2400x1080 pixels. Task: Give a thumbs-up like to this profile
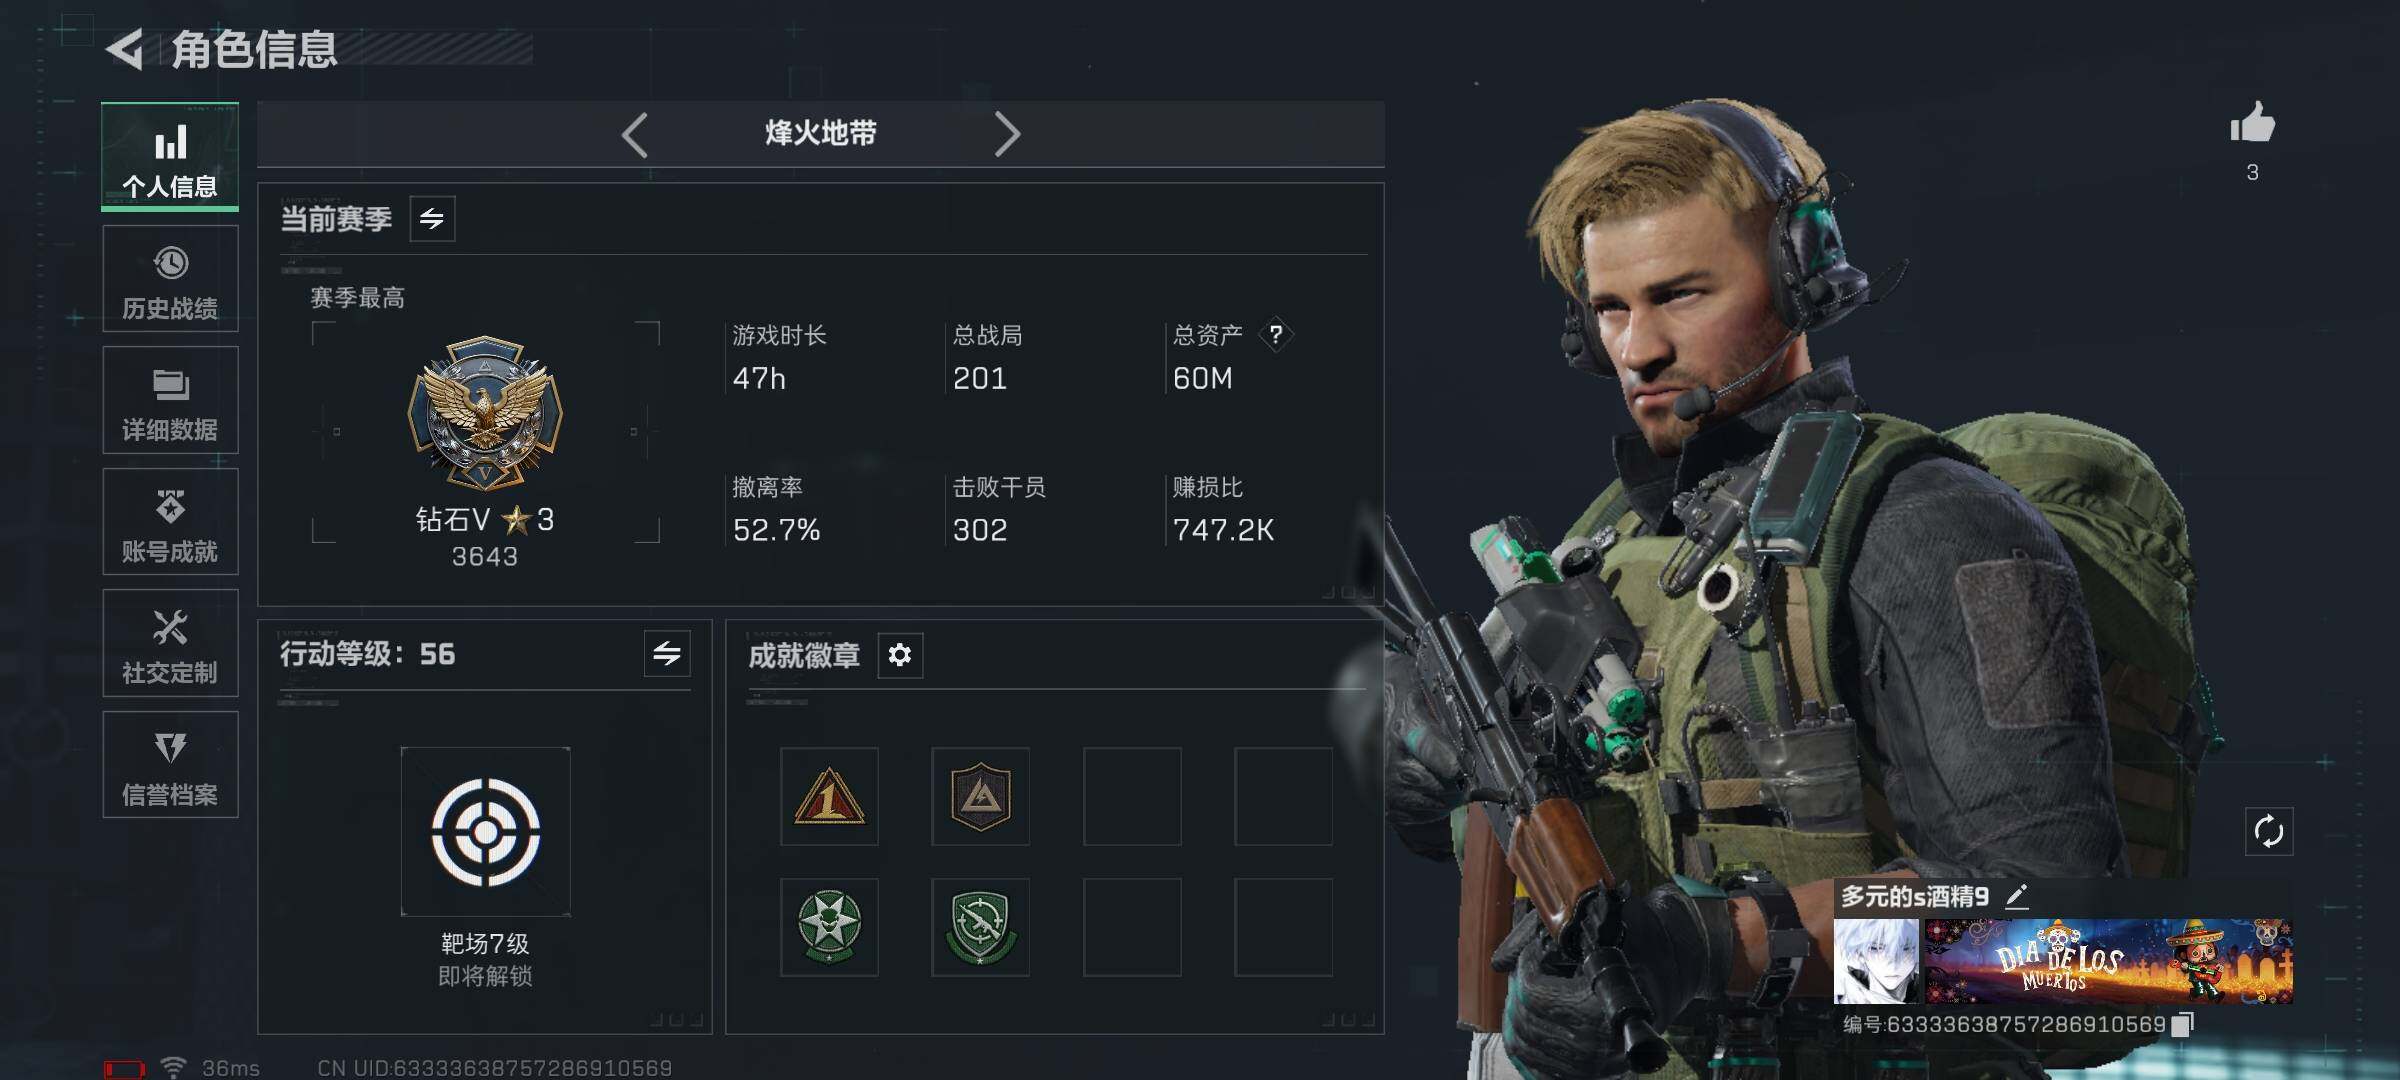(2252, 124)
